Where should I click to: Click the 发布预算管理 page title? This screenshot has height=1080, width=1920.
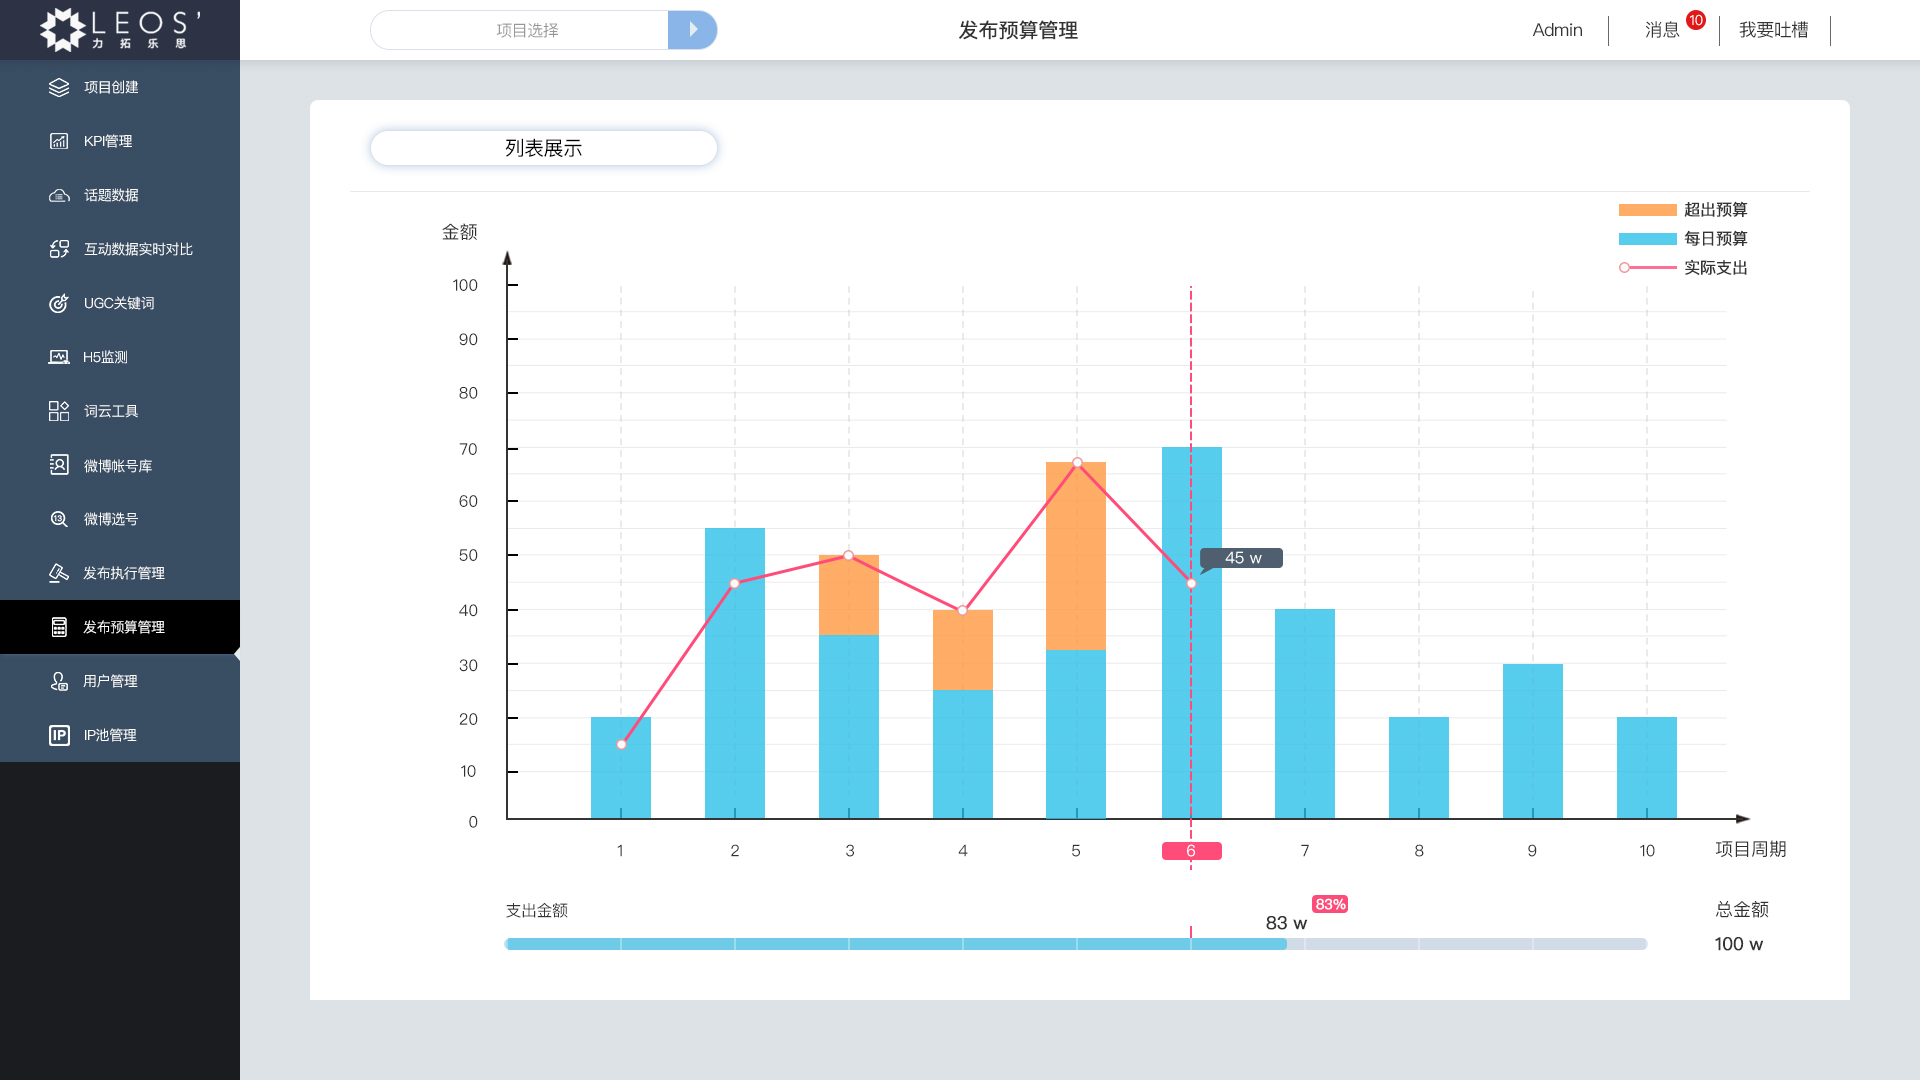coord(1018,30)
